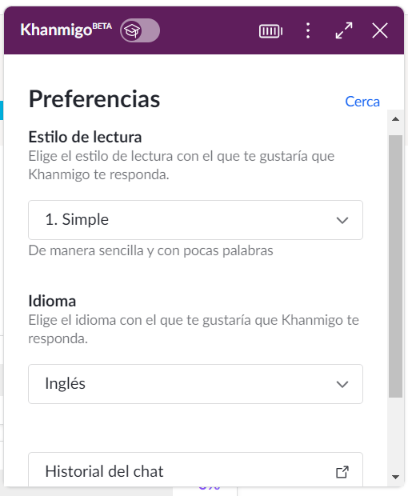Click the battery usage icon

click(x=271, y=31)
